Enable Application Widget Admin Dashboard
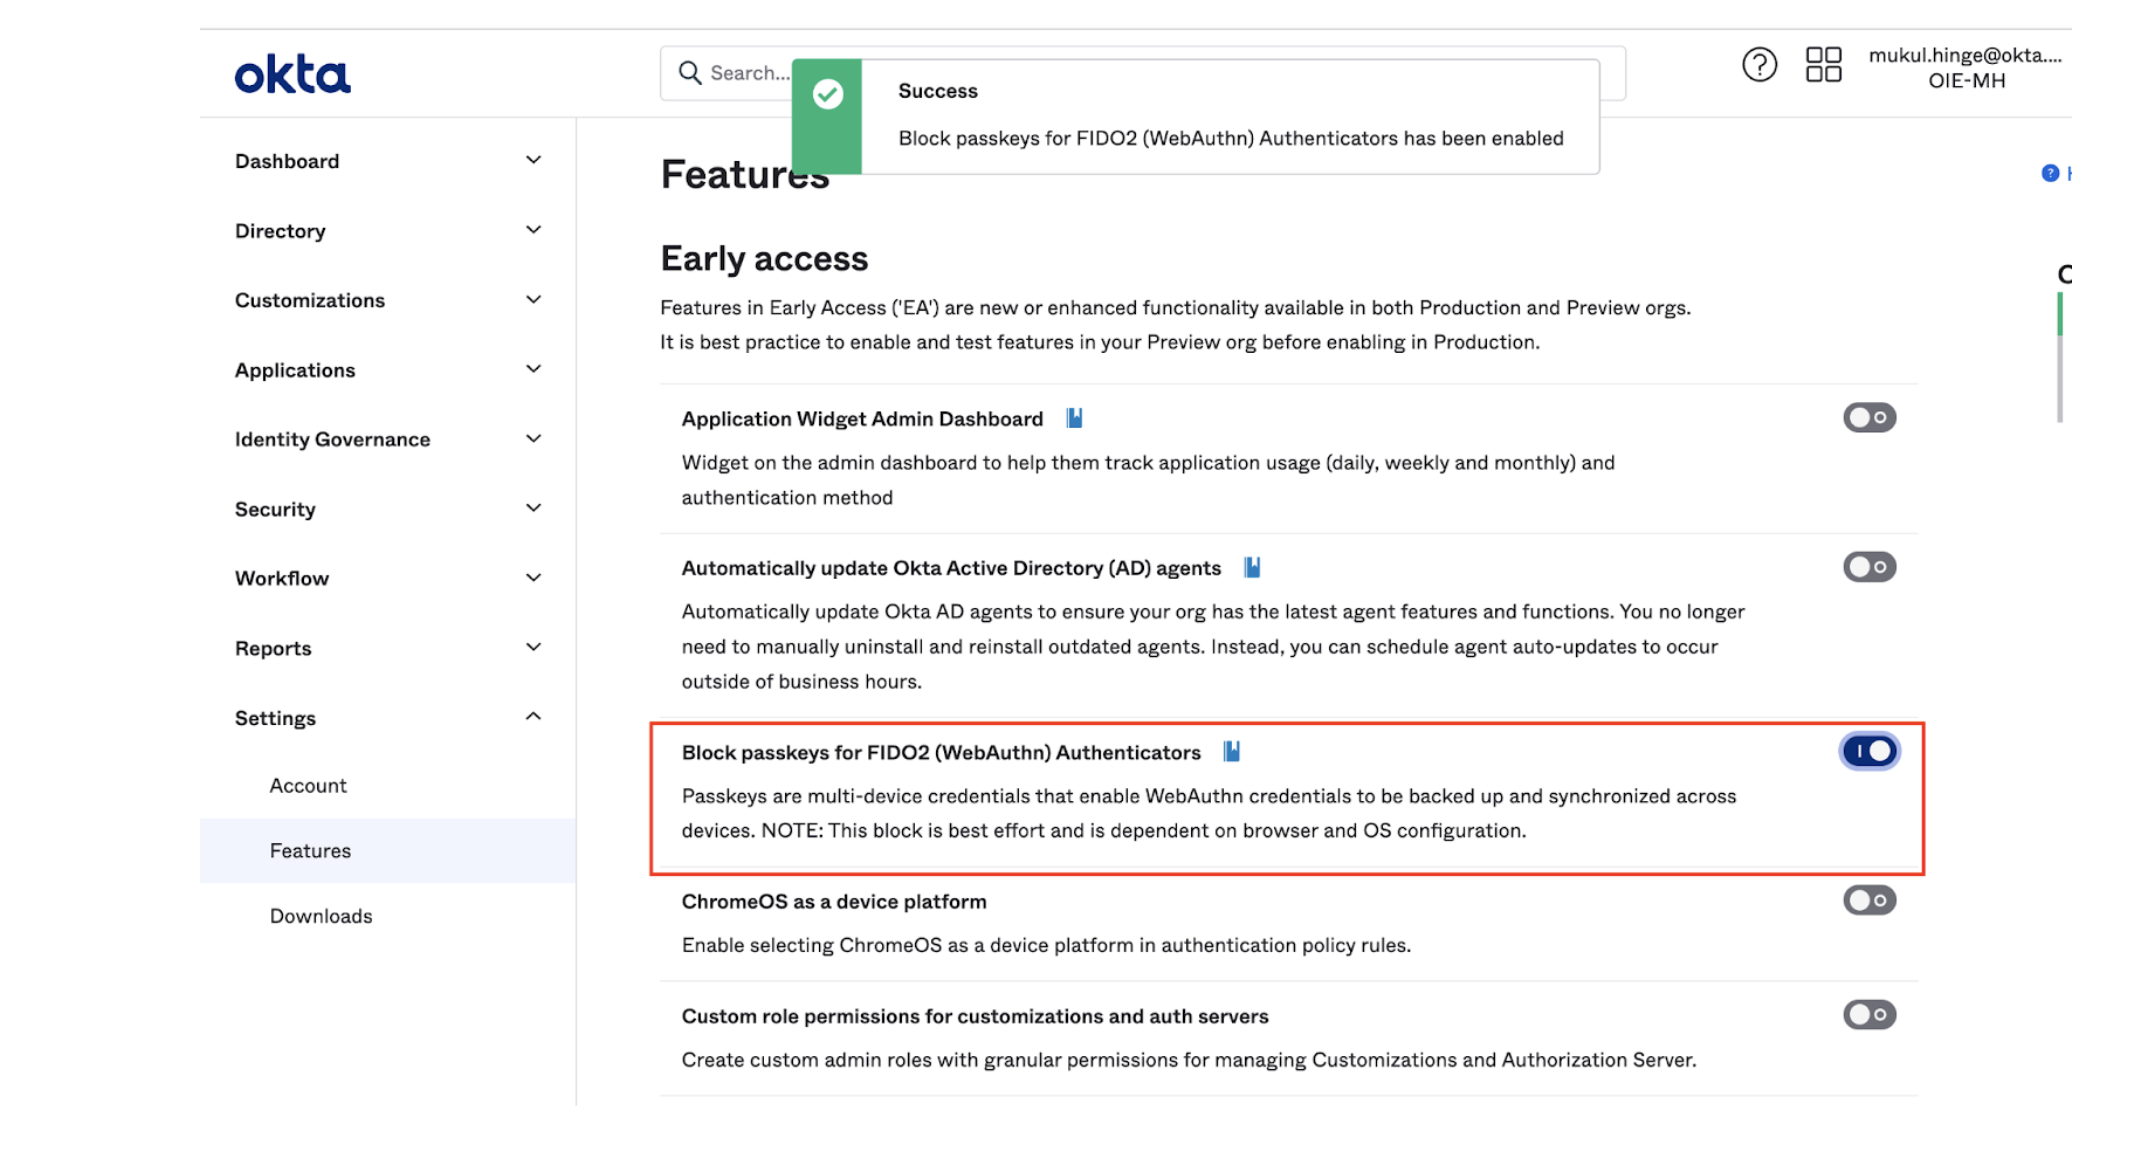The width and height of the screenshot is (2153, 1165). click(x=1869, y=417)
